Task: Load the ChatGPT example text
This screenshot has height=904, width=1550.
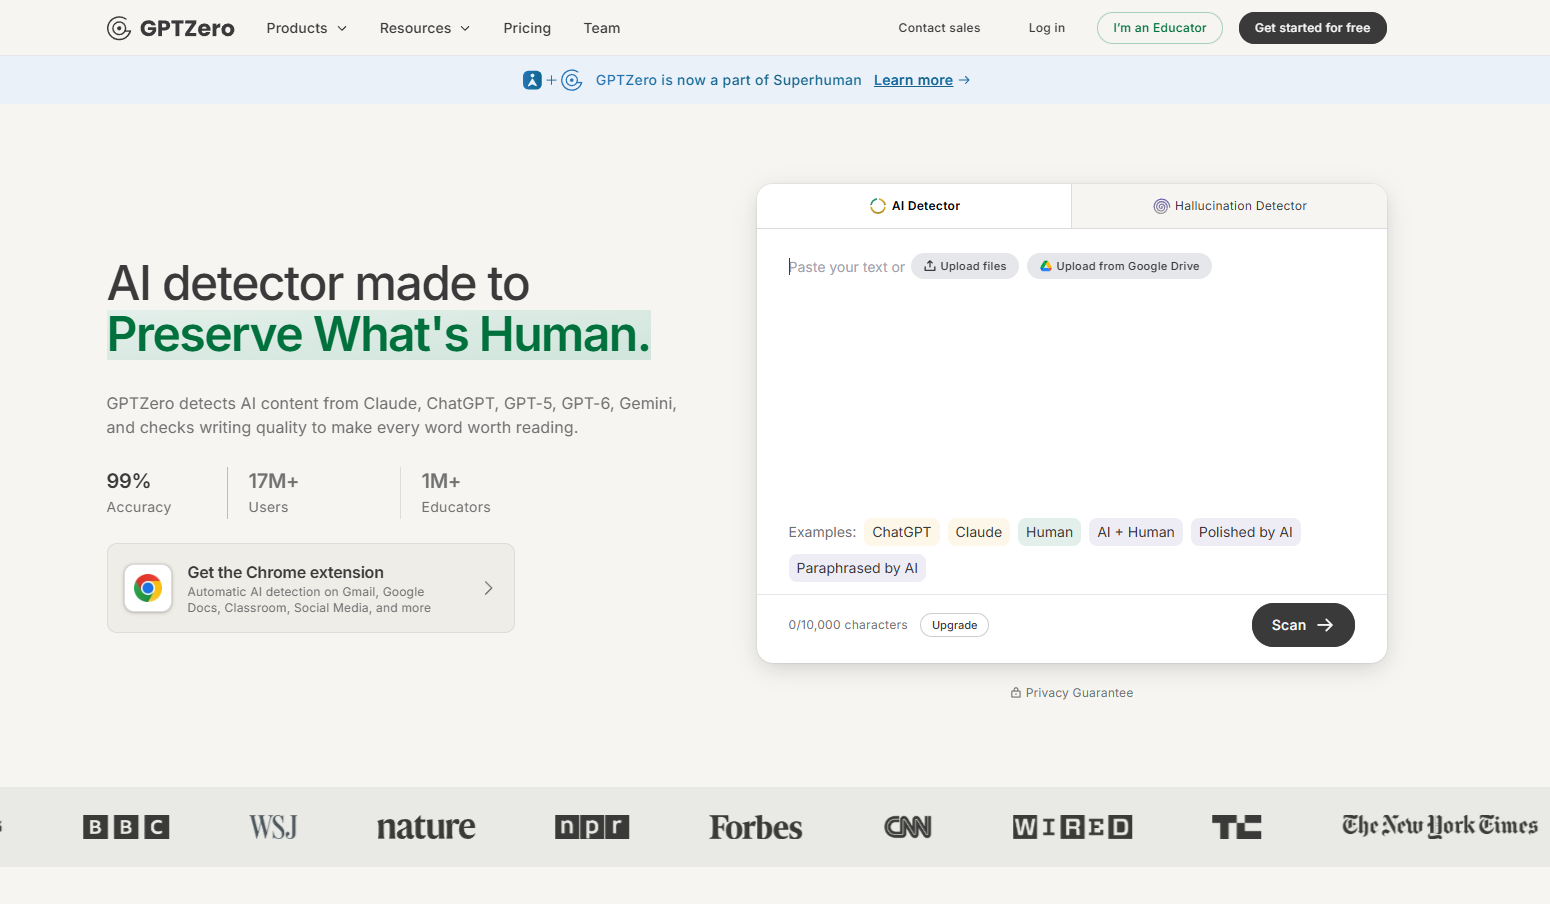Action: tap(901, 532)
